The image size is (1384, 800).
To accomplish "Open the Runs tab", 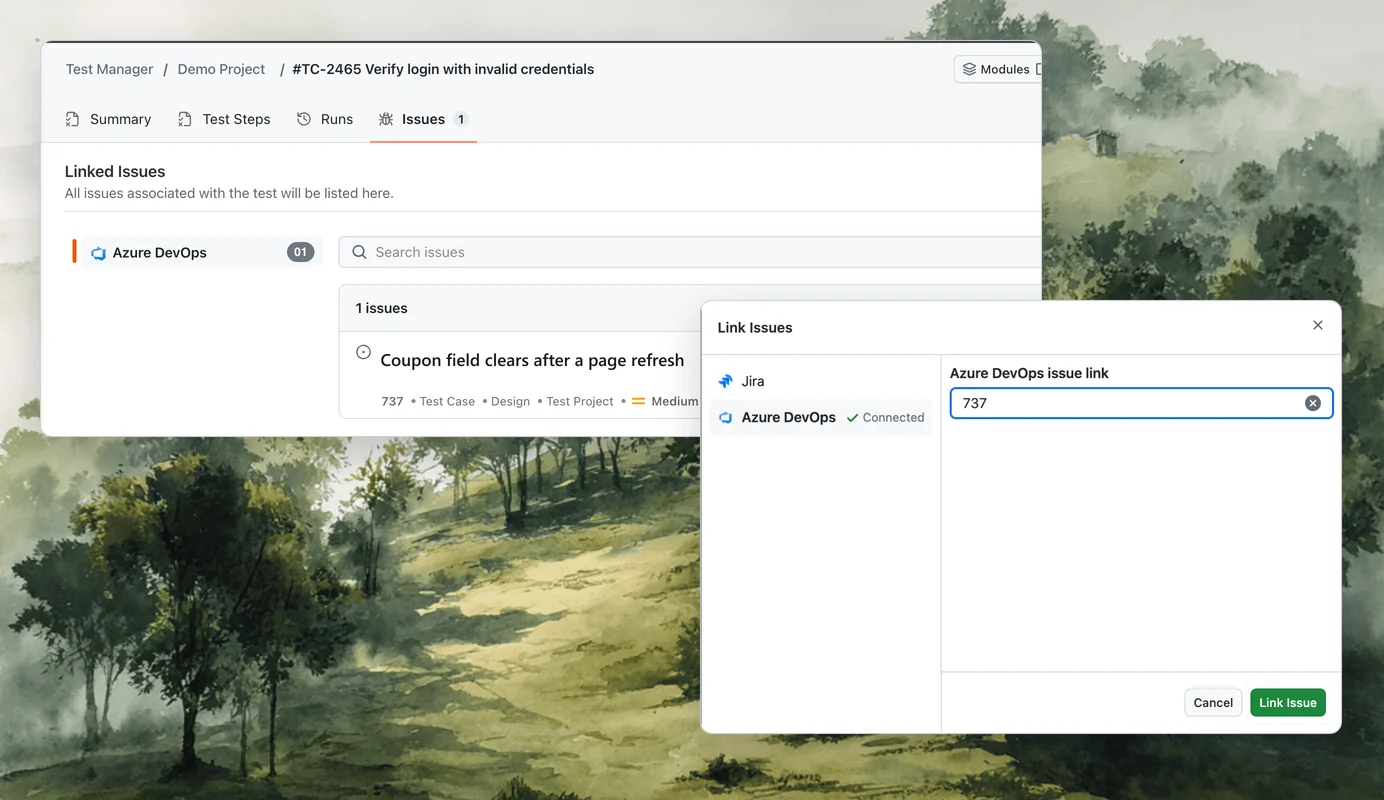I will pos(325,119).
